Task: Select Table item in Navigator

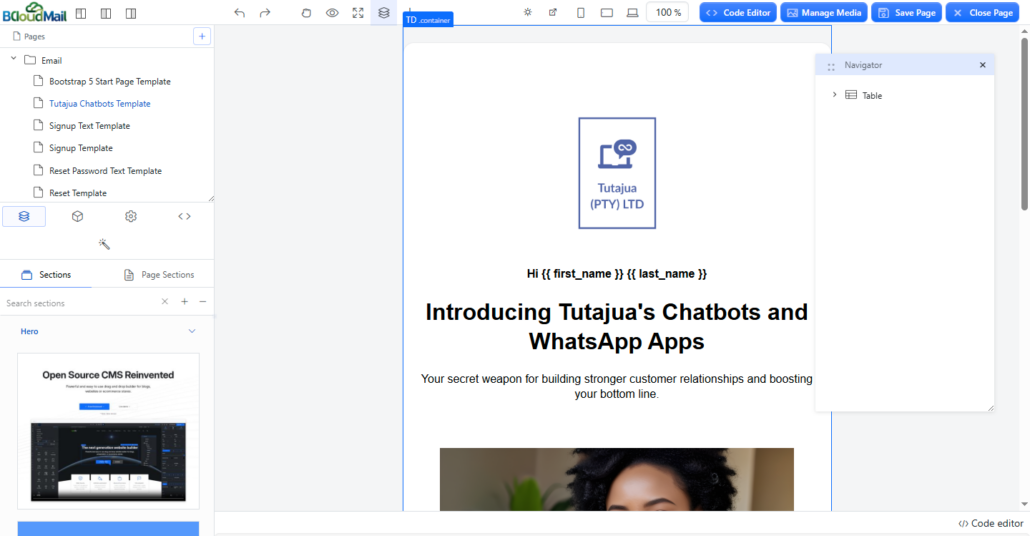Action: click(872, 95)
